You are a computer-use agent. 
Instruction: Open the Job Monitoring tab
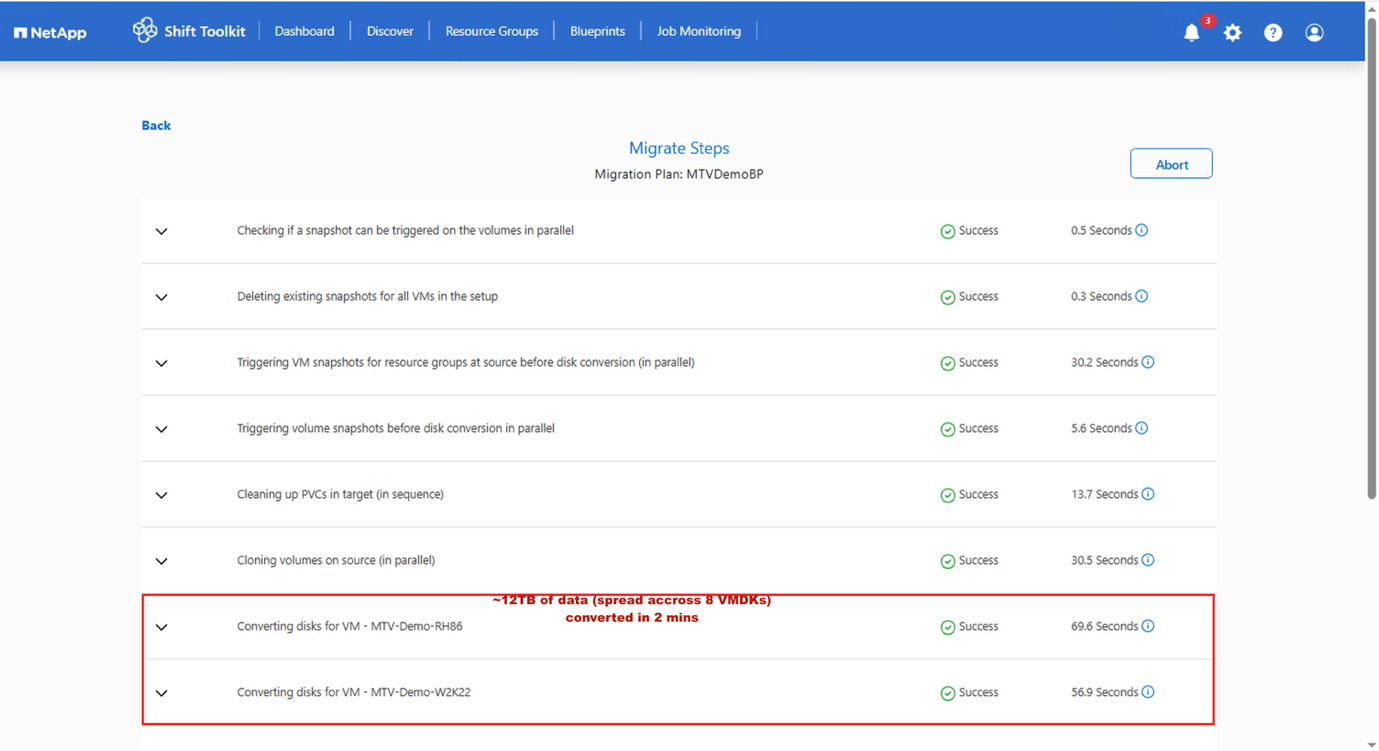(698, 31)
